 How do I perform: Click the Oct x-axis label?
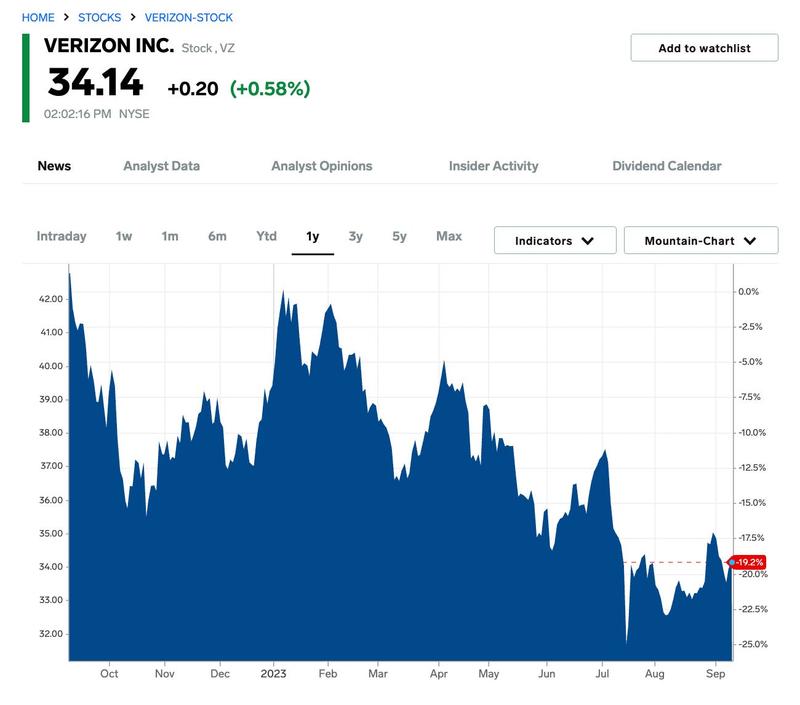click(109, 673)
